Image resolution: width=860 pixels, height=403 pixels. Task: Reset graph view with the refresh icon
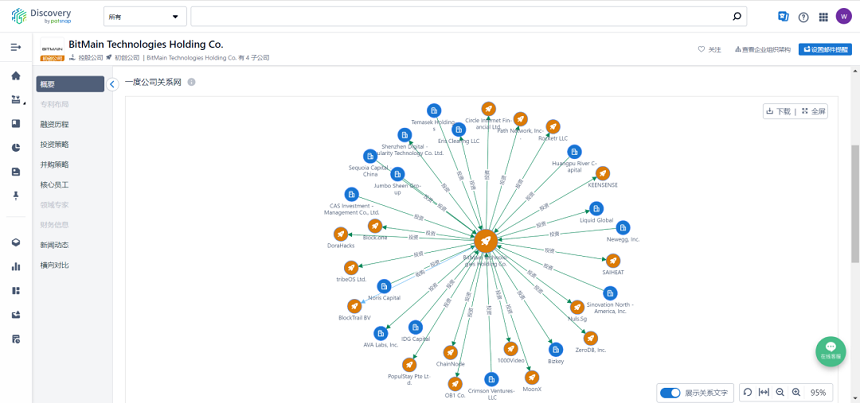[747, 392]
